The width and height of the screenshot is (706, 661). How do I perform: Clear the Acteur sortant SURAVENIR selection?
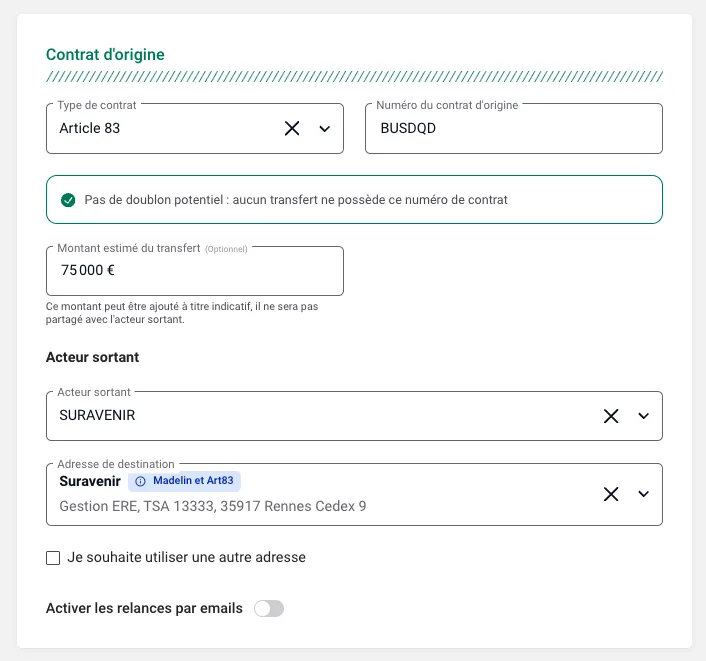pyautogui.click(x=611, y=416)
